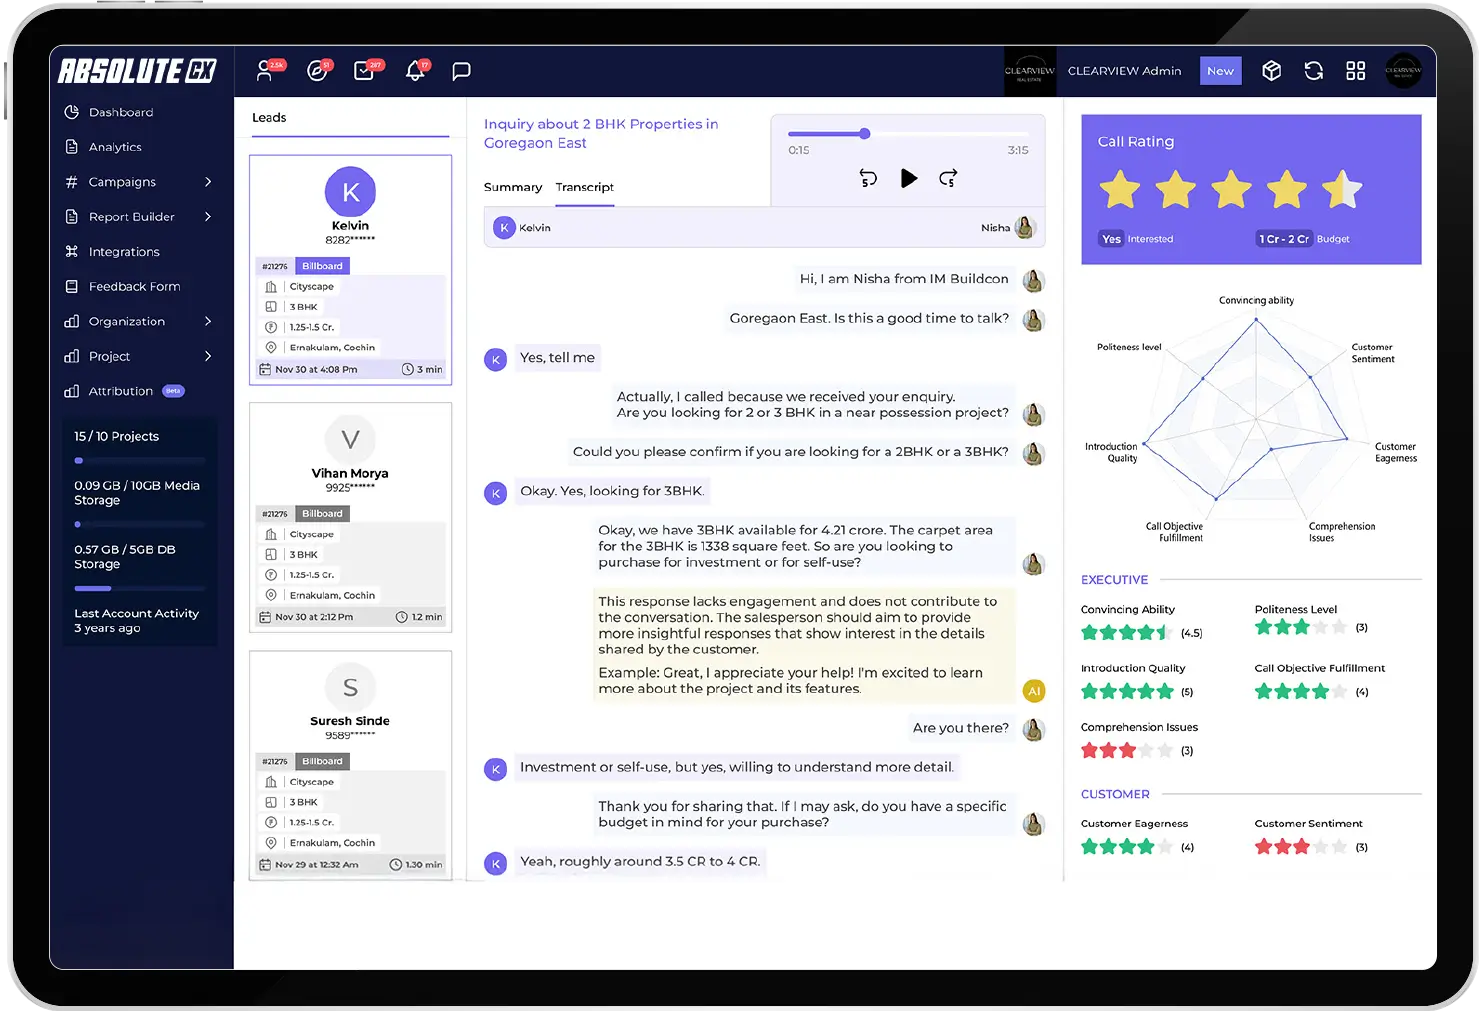Open the chat bubble icon
Viewport: 1481px width, 1011px height.
tap(461, 71)
